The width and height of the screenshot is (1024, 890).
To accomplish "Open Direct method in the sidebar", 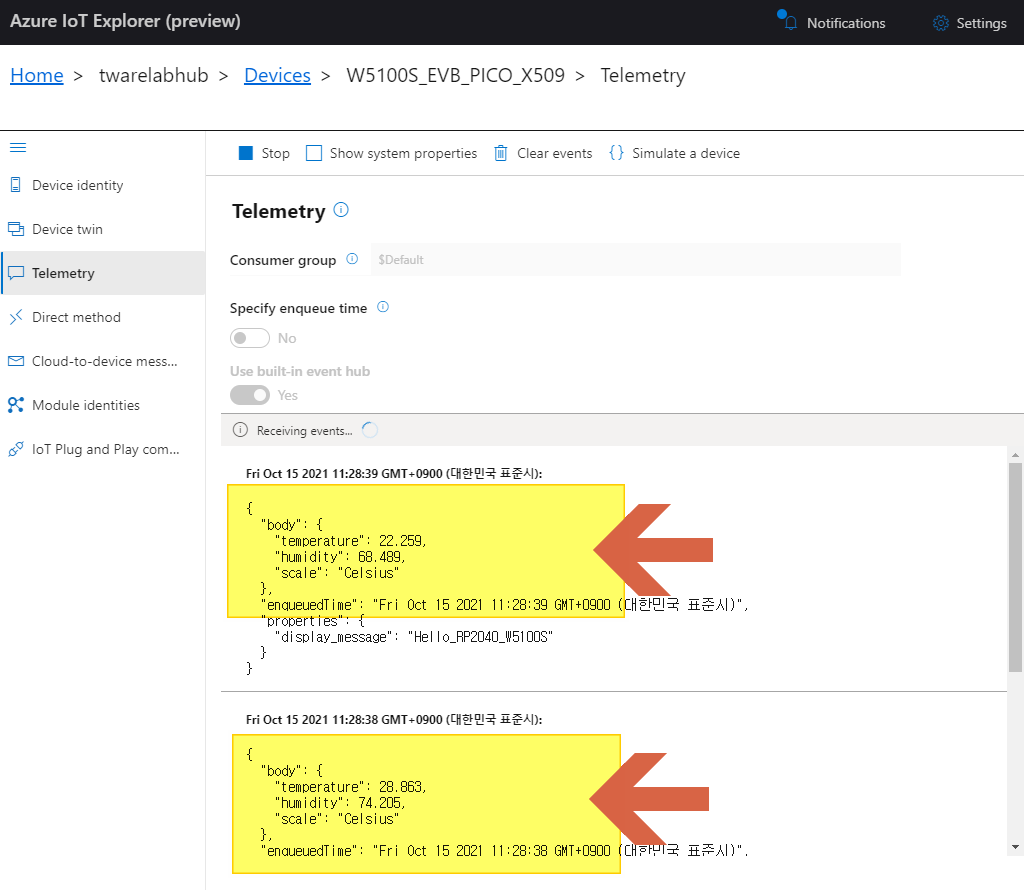I will (x=103, y=317).
